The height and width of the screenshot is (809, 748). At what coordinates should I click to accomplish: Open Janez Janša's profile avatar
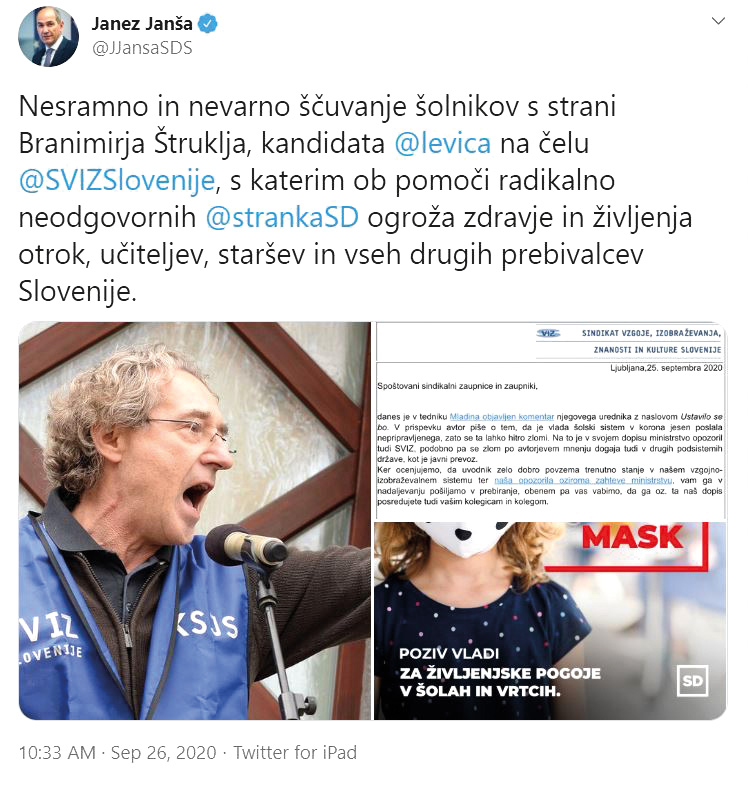pos(48,37)
